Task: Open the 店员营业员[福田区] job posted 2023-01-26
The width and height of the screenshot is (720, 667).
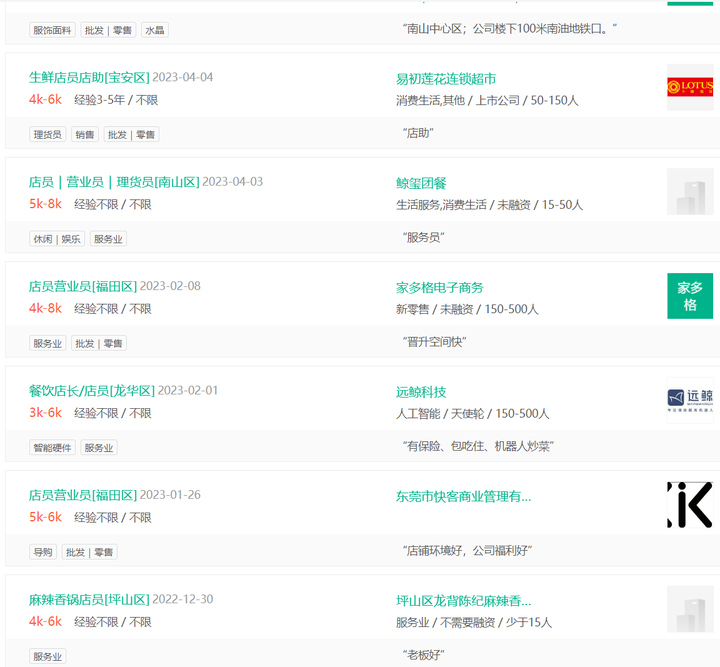Action: pos(83,495)
